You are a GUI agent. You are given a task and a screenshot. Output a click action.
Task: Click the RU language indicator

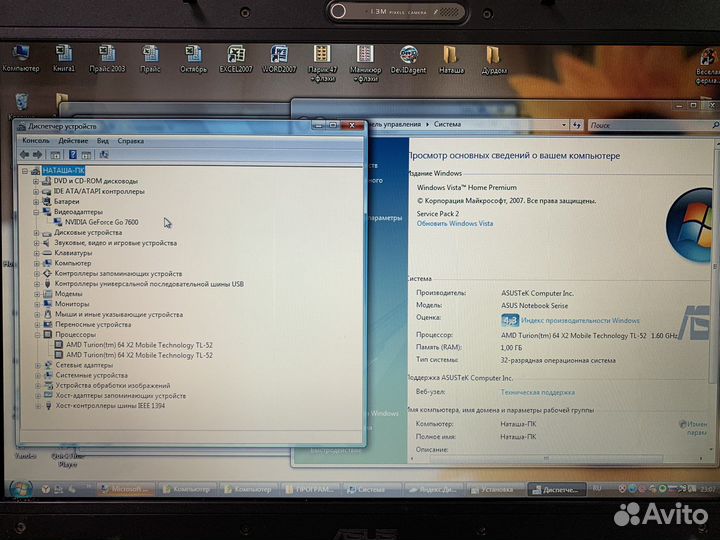(596, 488)
